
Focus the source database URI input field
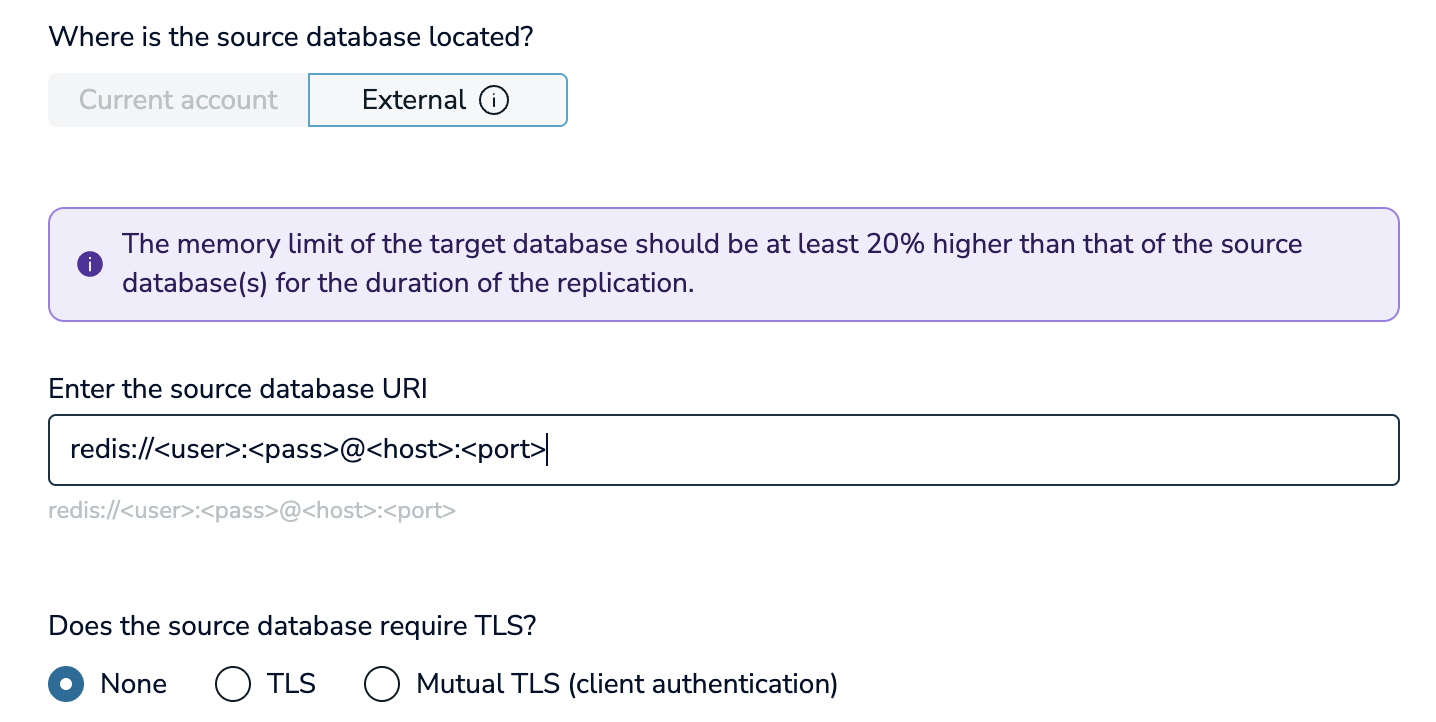coord(723,450)
